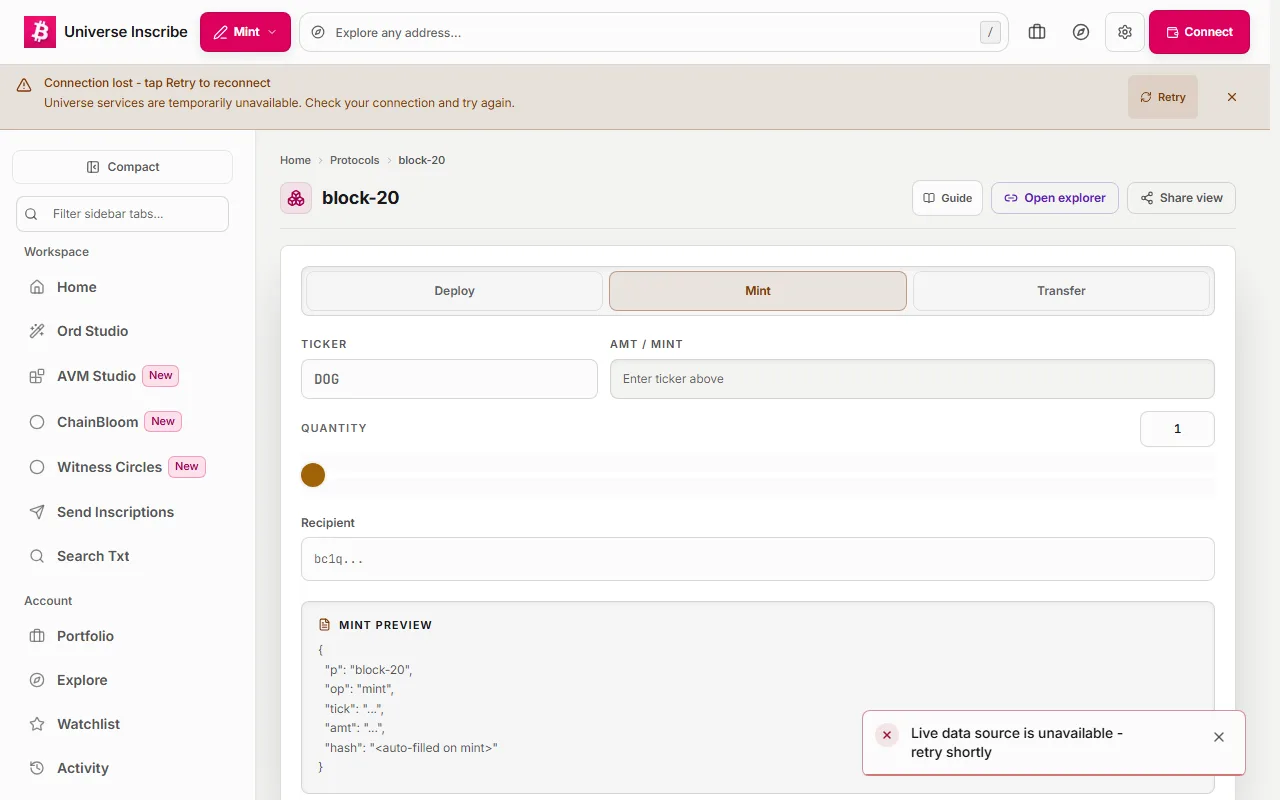The height and width of the screenshot is (800, 1280).
Task: Click the Recipient address field
Action: (x=758, y=559)
